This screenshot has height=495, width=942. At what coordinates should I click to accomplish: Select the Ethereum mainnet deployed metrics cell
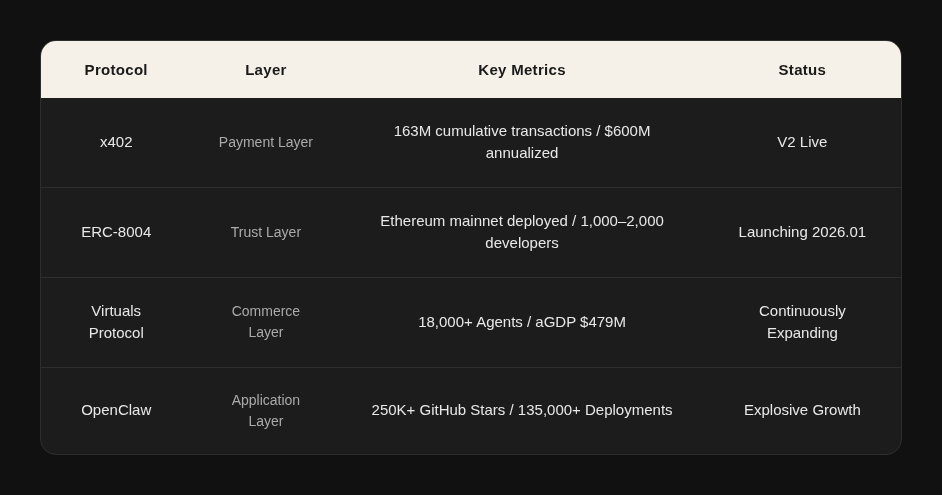tap(522, 232)
